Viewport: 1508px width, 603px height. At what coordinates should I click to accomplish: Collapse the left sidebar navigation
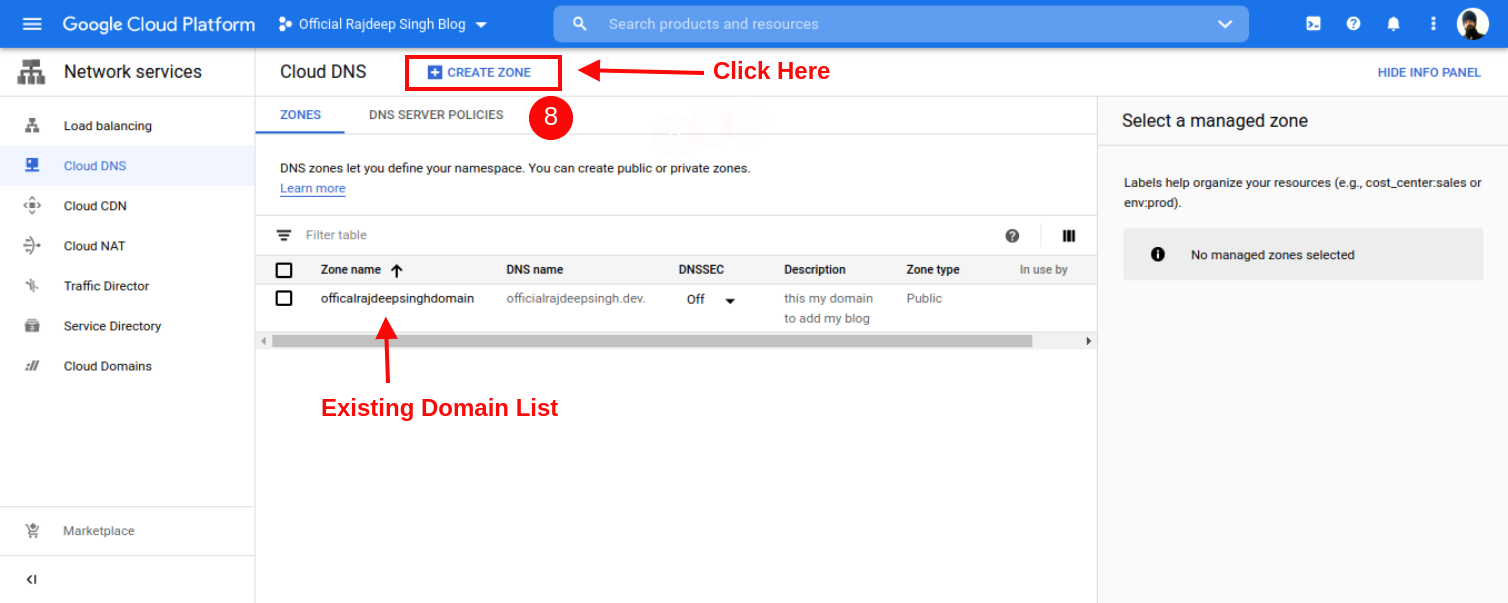point(32,579)
